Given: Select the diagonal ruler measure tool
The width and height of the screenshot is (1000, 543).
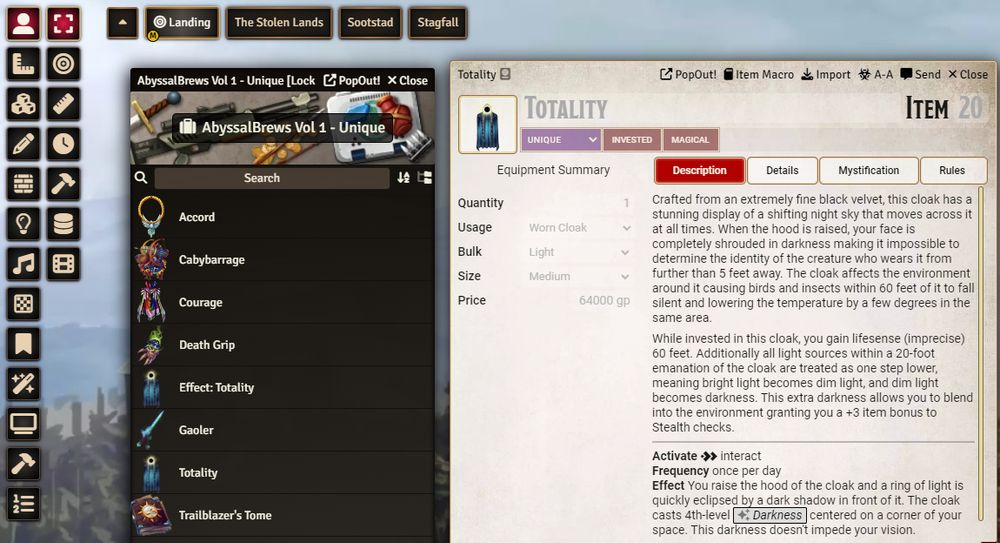Looking at the screenshot, I should 63,104.
